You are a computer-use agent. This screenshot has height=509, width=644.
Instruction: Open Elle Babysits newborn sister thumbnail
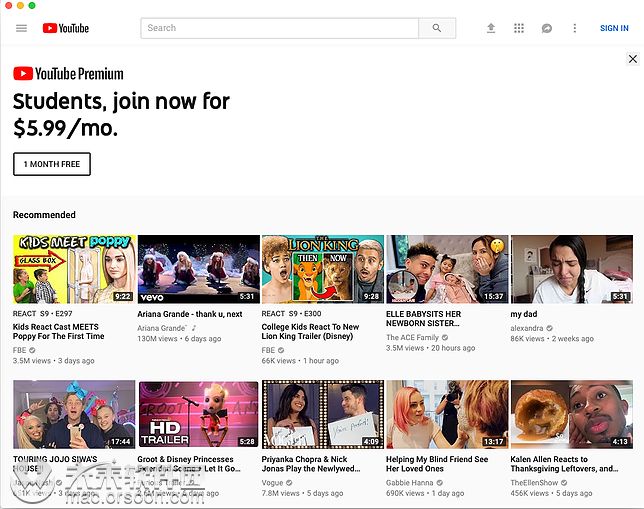point(447,269)
